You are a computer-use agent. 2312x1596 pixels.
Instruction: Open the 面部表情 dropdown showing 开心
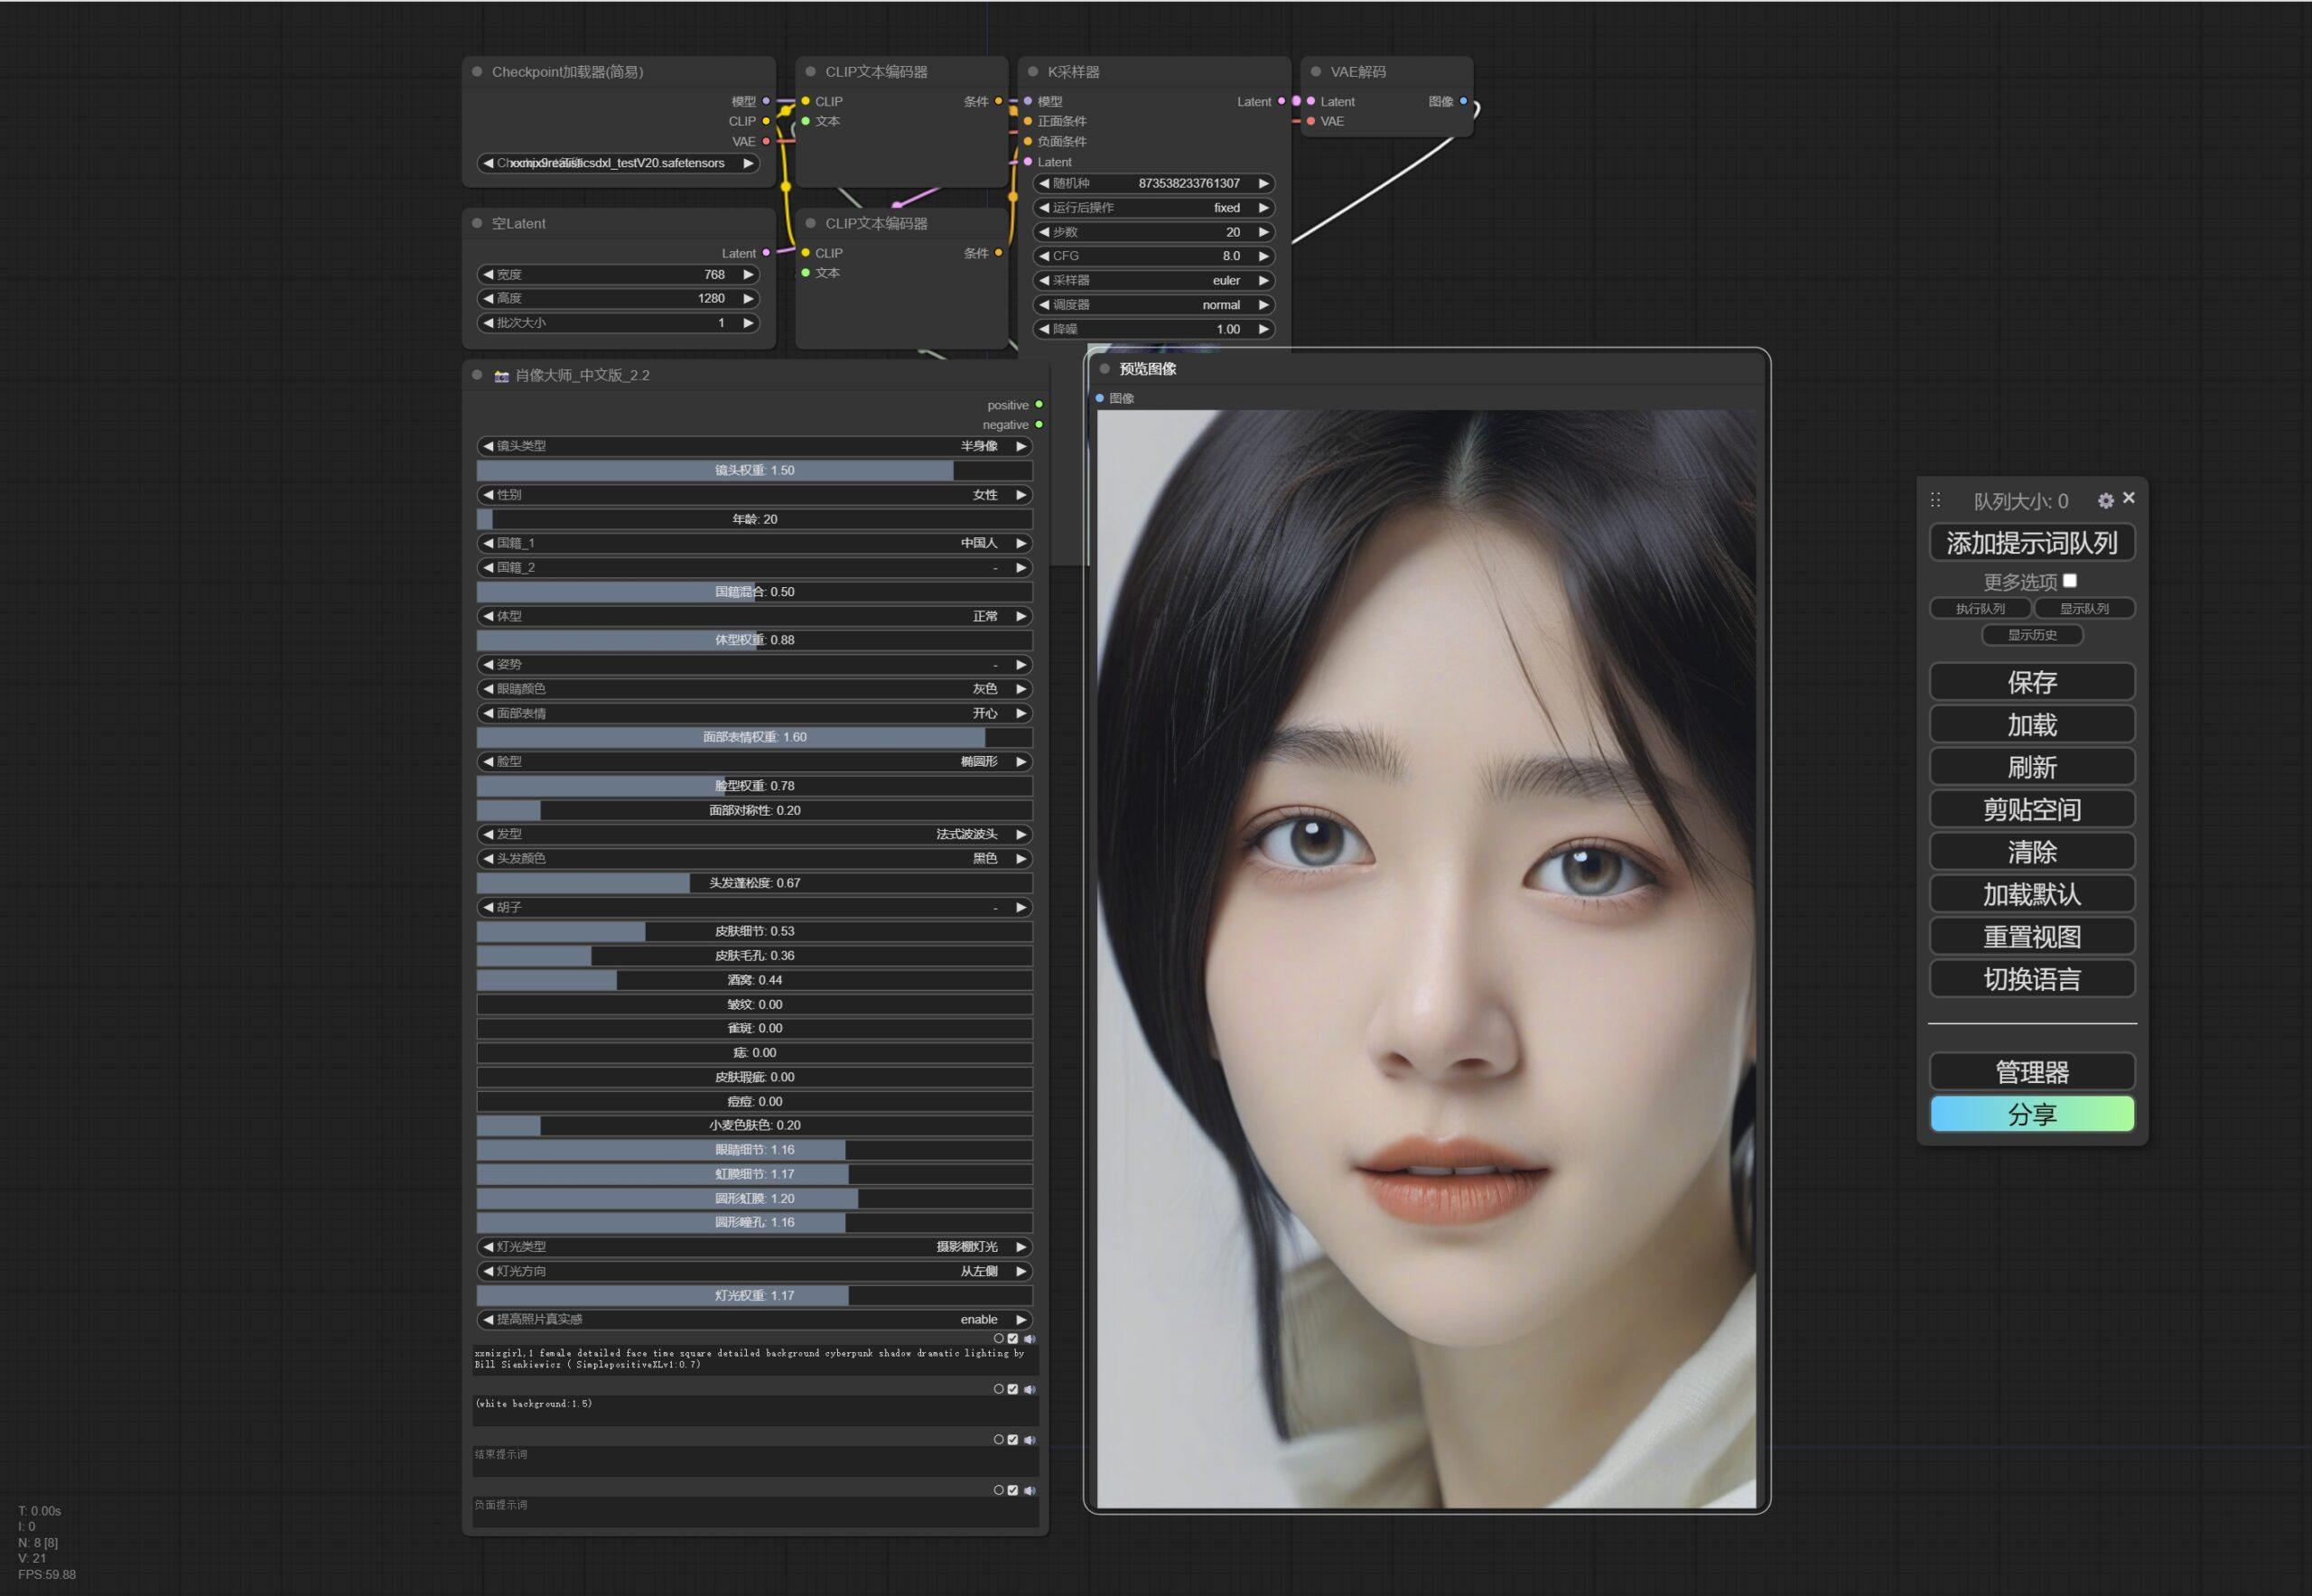(x=754, y=713)
